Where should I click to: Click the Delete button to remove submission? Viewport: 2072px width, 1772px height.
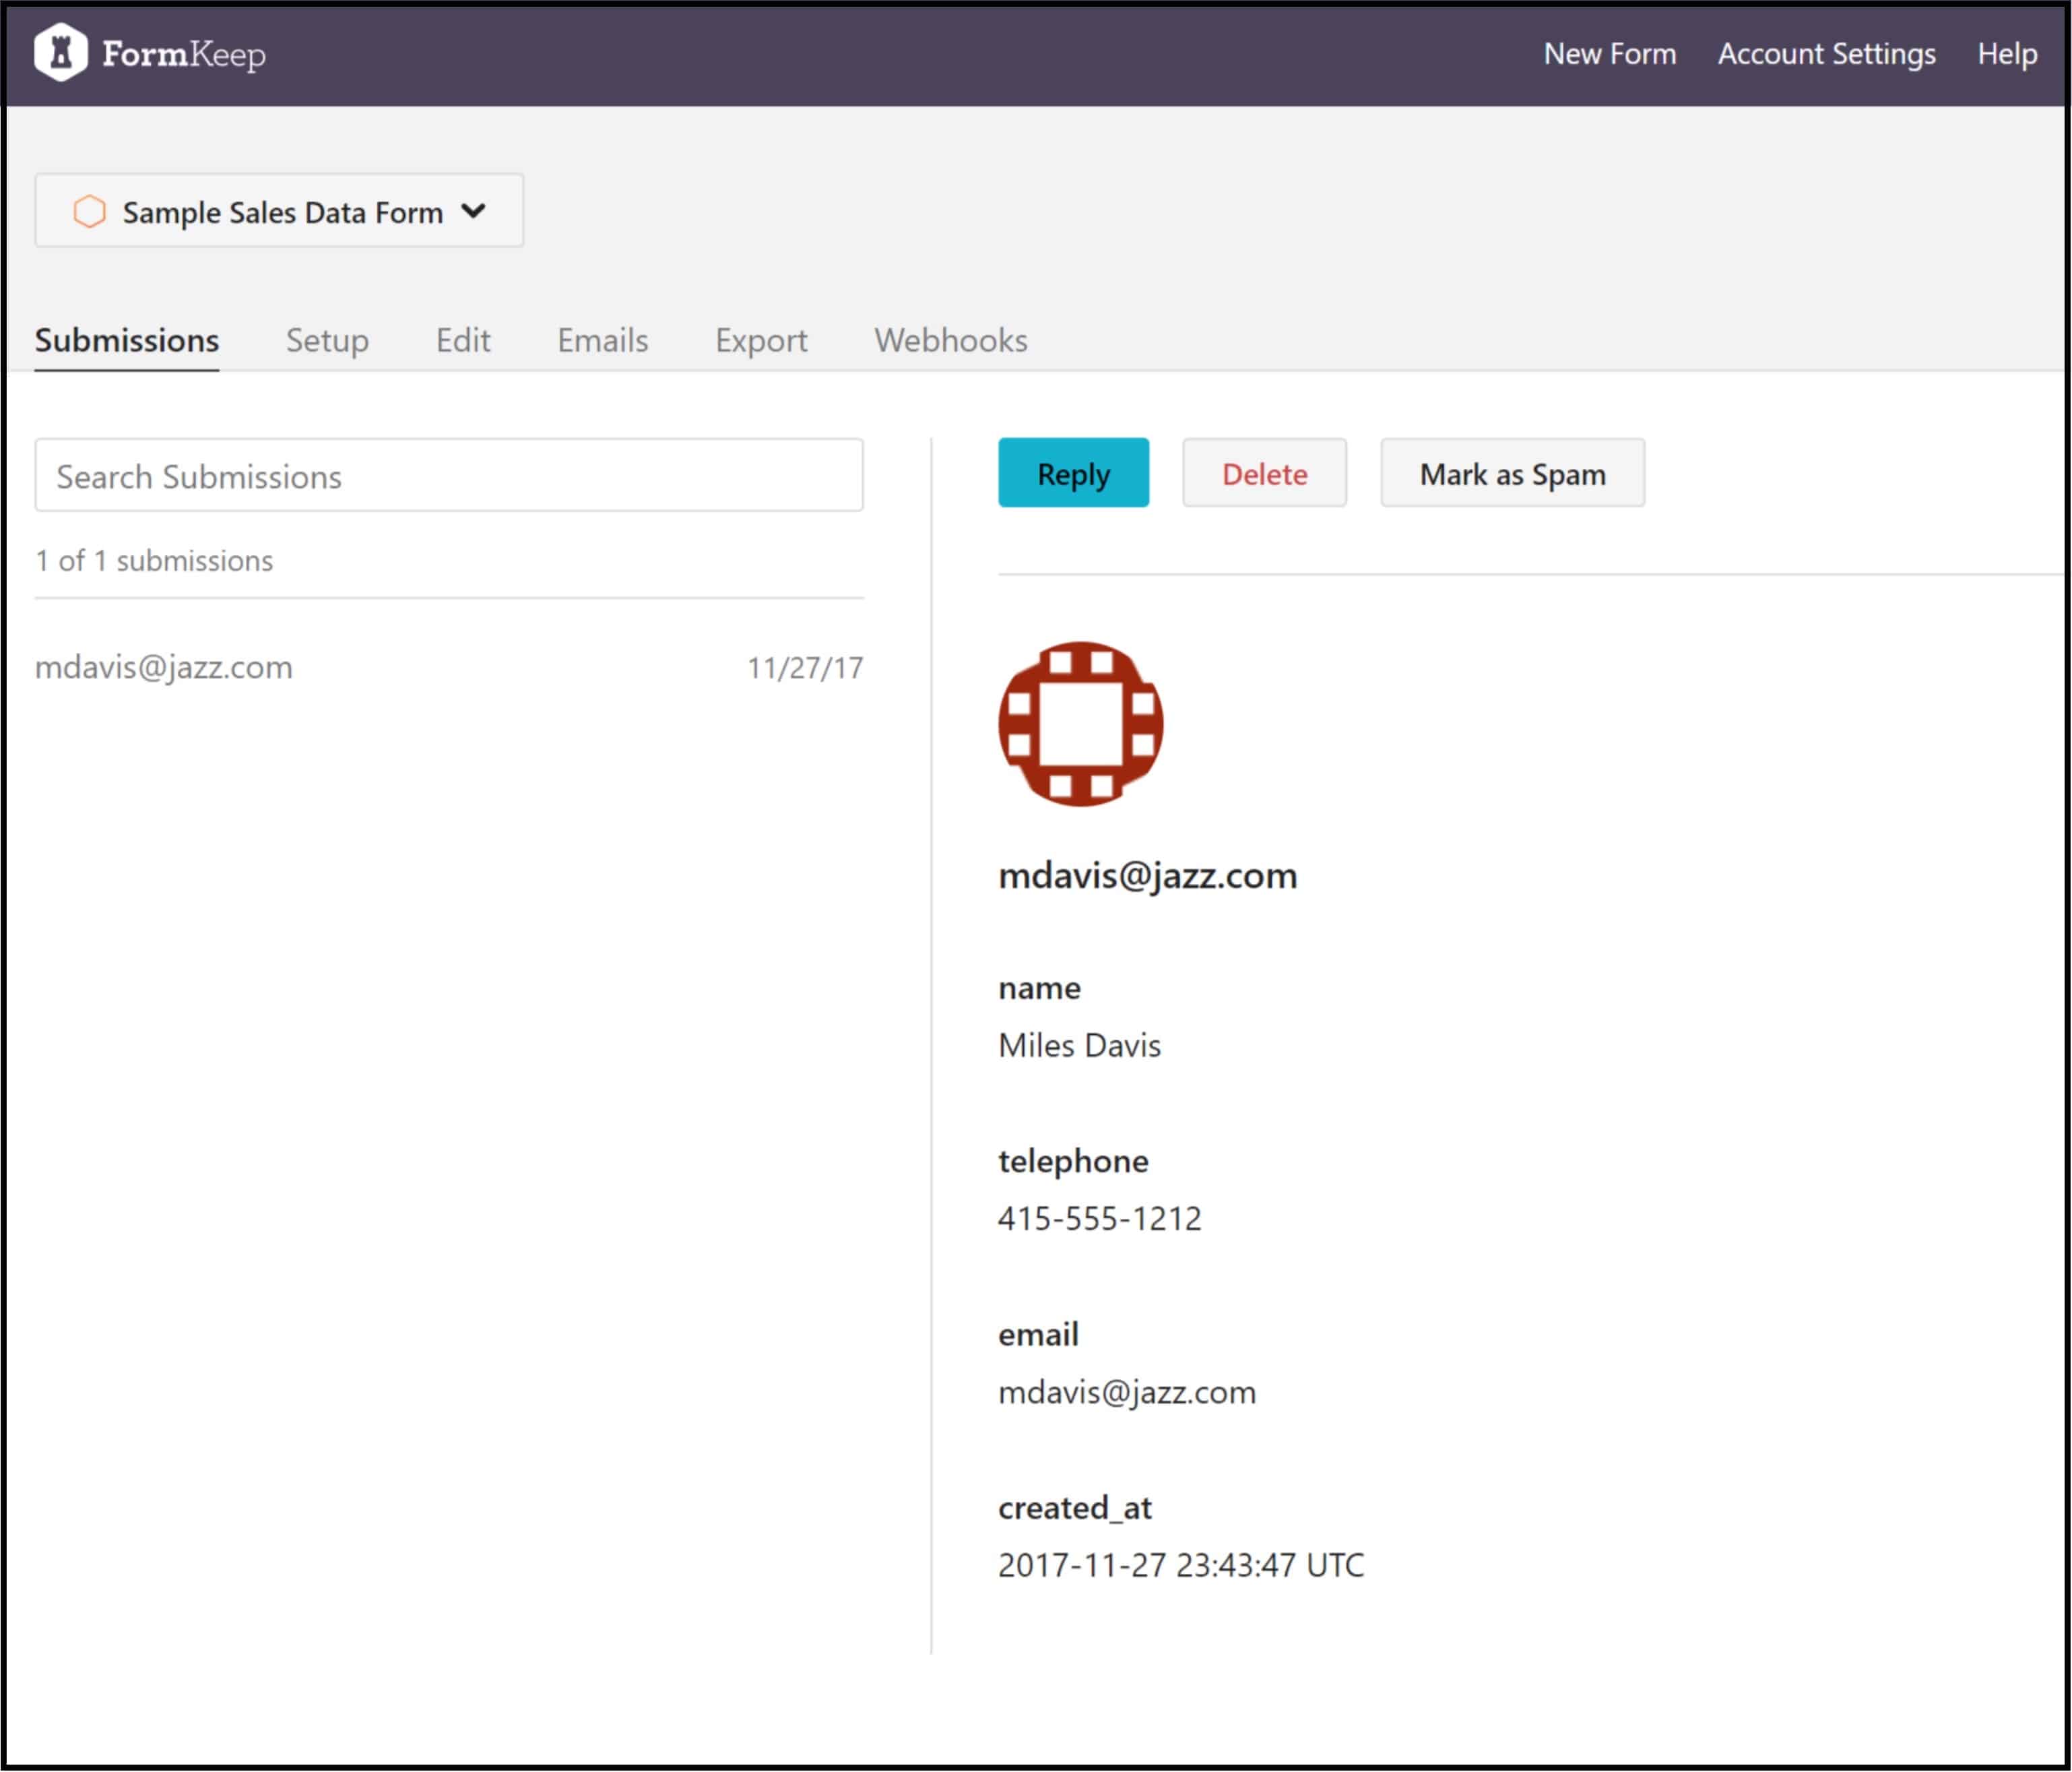(x=1265, y=474)
